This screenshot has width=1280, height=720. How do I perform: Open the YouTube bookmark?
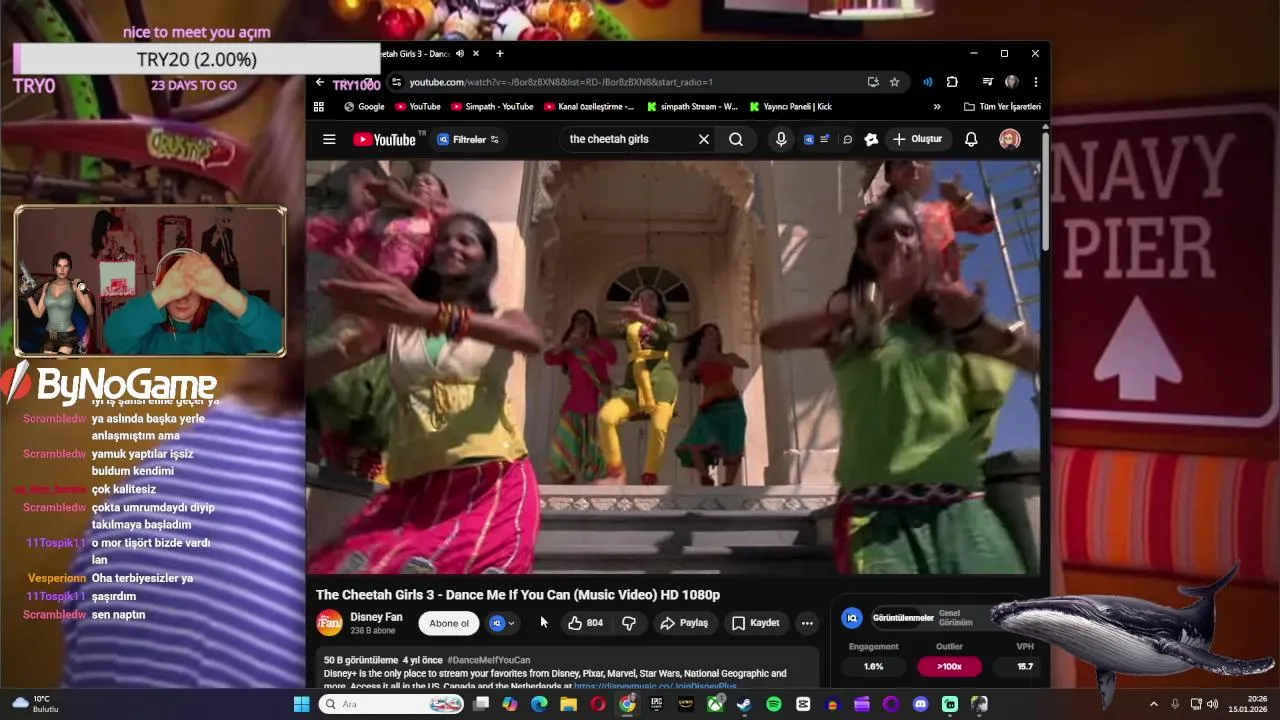click(x=418, y=106)
